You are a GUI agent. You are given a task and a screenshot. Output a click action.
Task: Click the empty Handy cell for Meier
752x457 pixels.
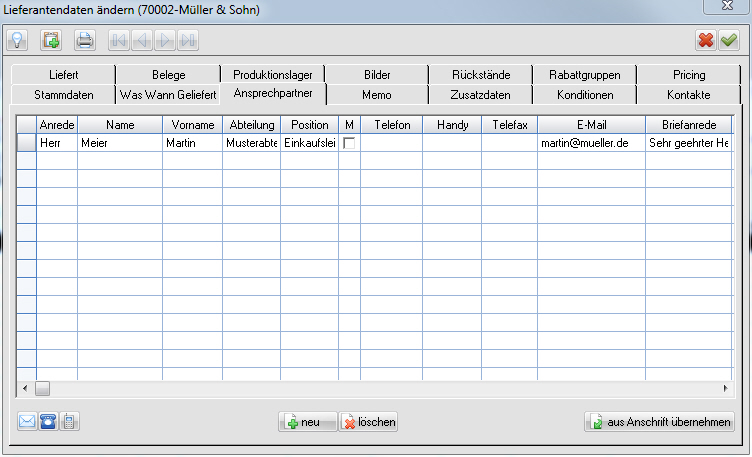coord(452,143)
